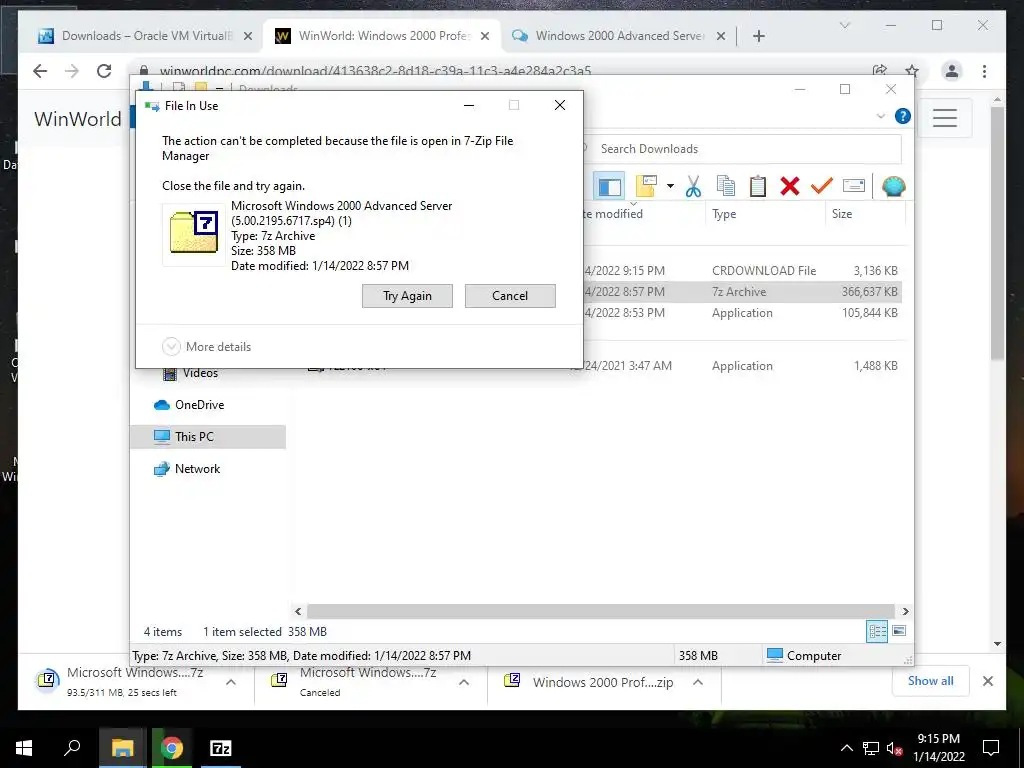The height and width of the screenshot is (768, 1024).
Task: Click the 7z archive icon in the dialog
Action: click(194, 233)
